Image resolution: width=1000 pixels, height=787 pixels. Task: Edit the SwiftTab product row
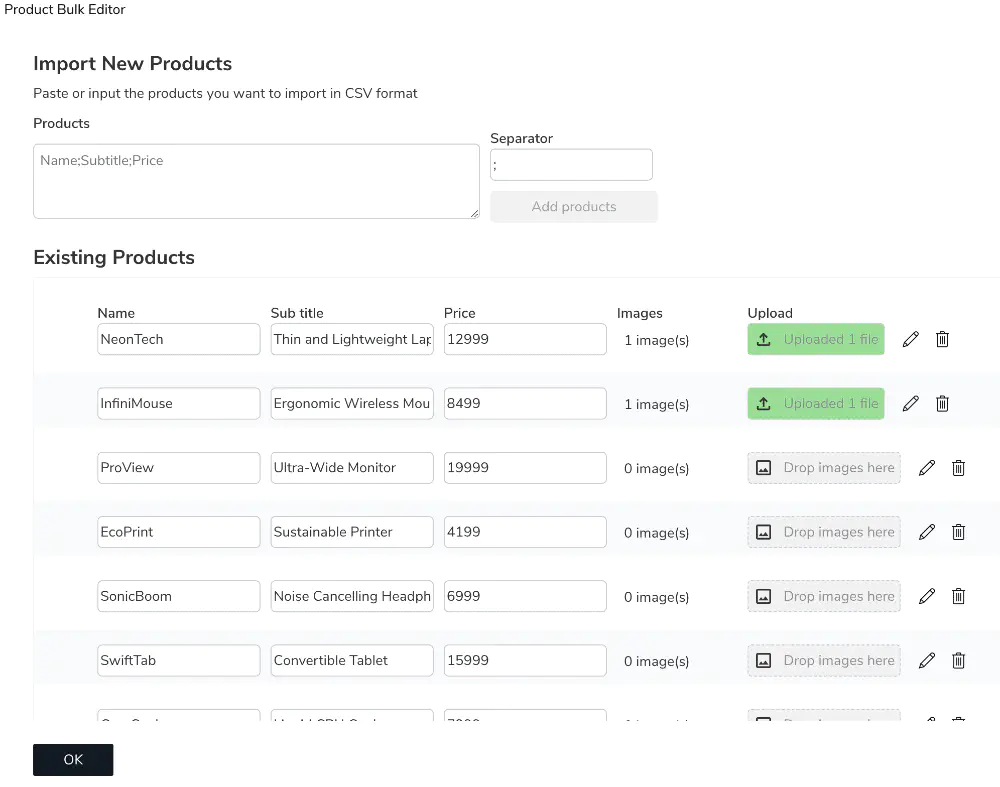(927, 660)
